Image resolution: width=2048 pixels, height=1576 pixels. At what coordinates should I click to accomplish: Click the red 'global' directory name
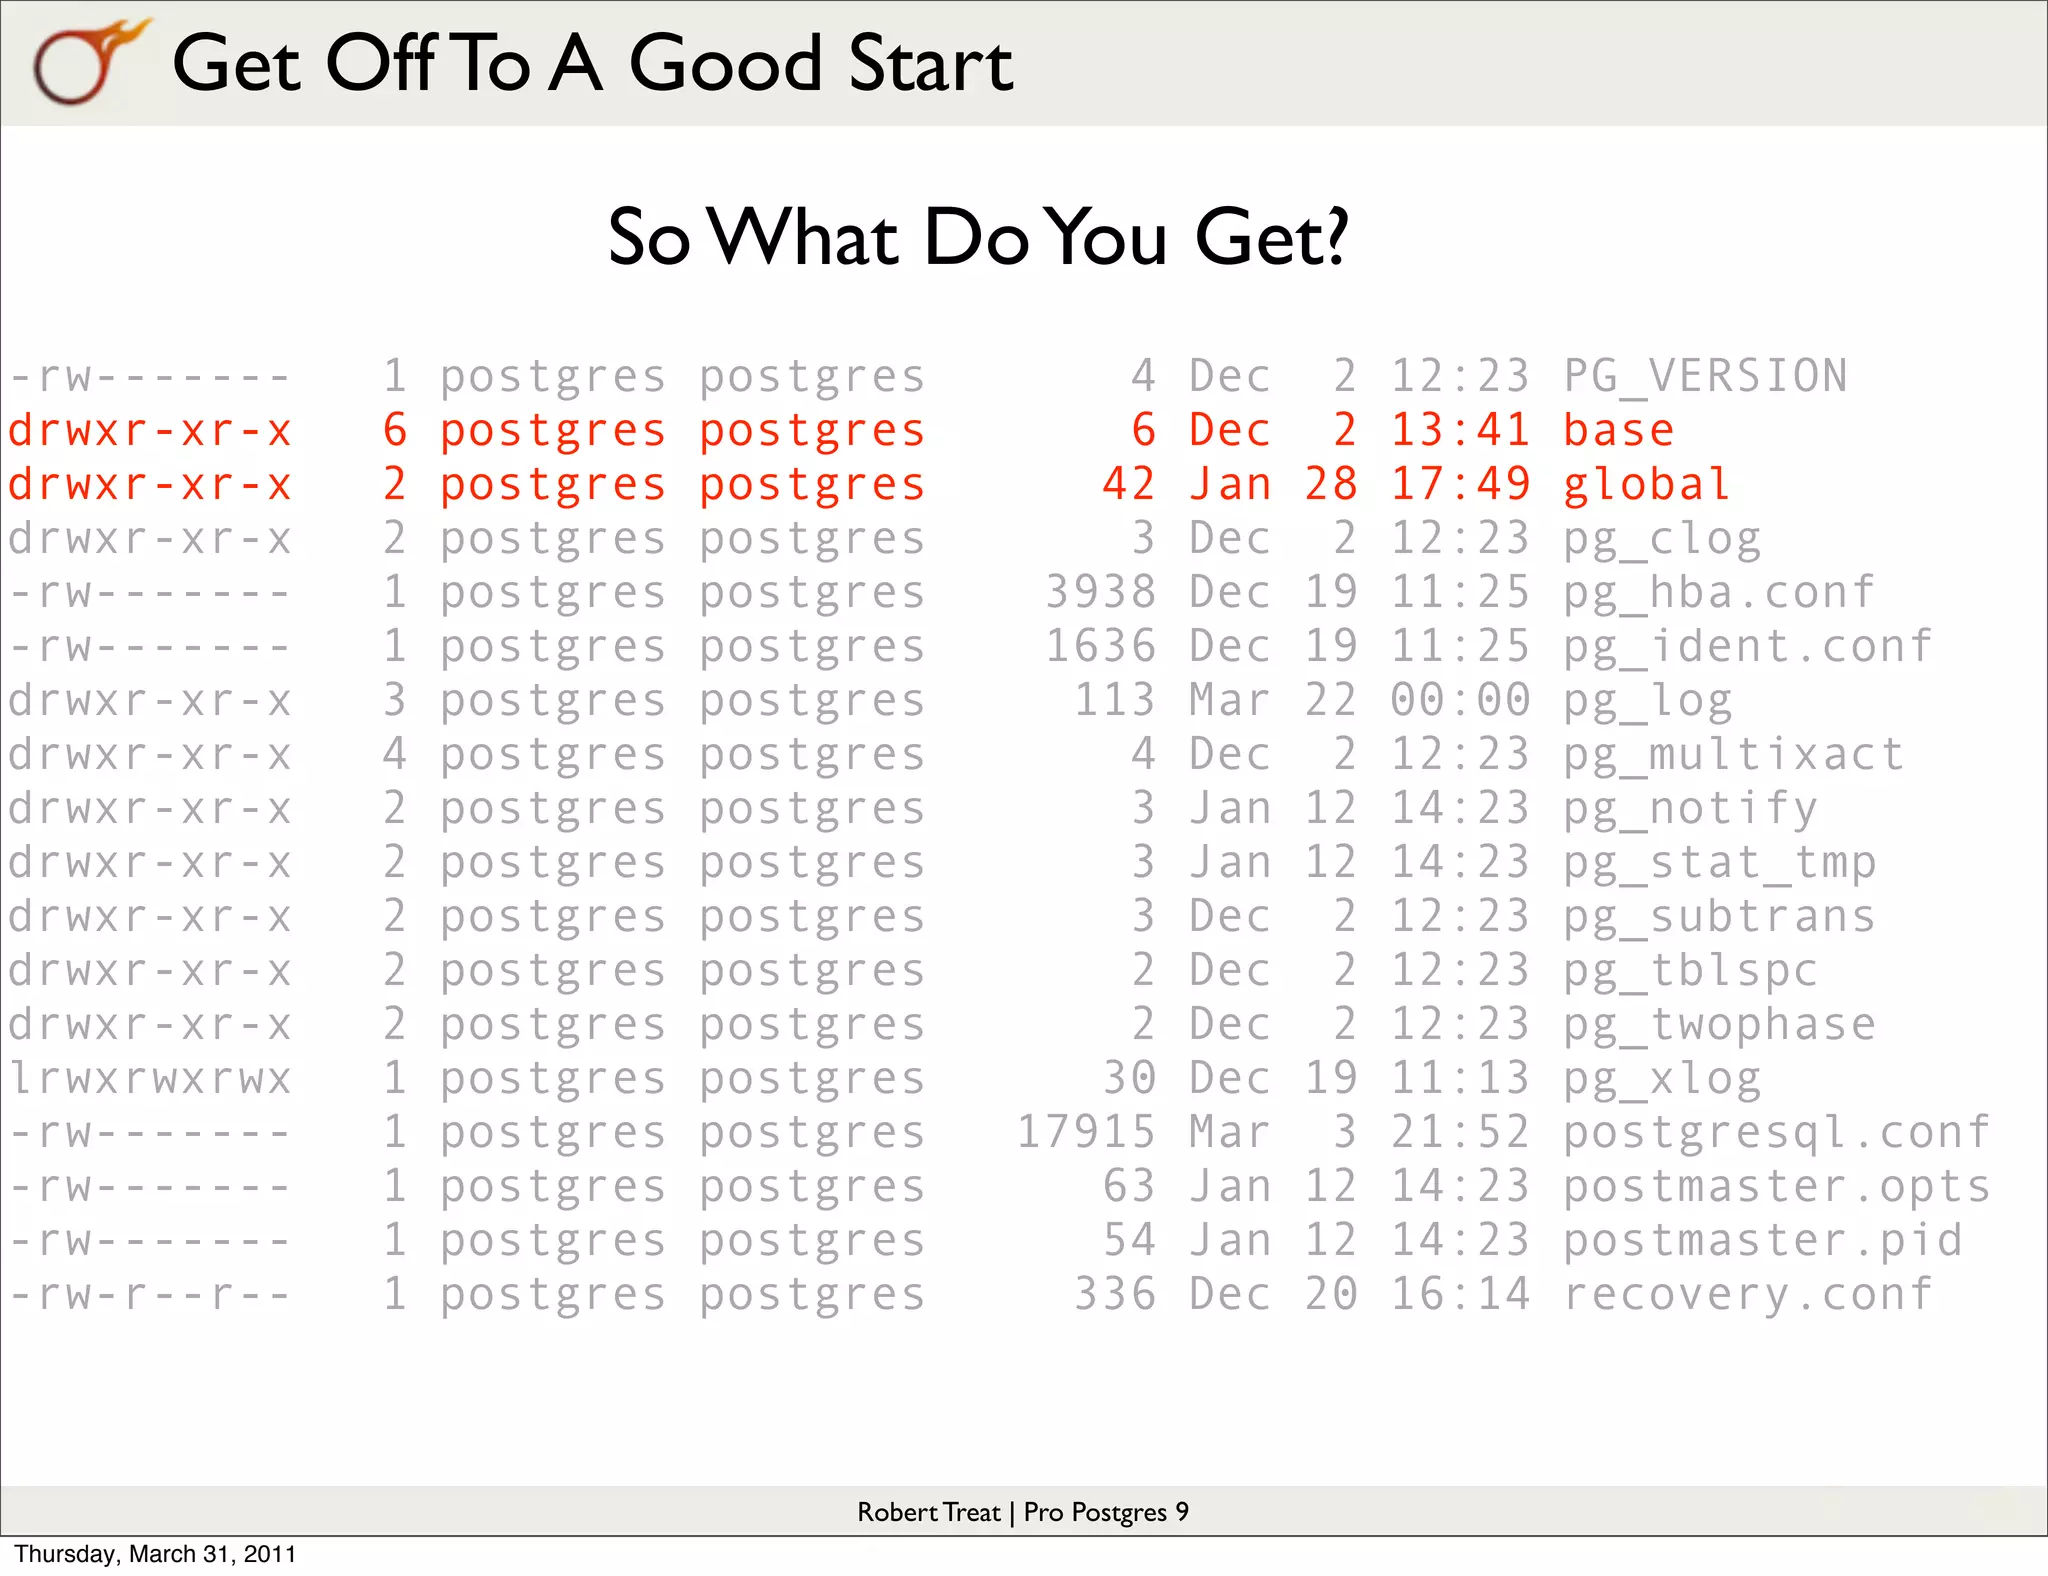1647,485
